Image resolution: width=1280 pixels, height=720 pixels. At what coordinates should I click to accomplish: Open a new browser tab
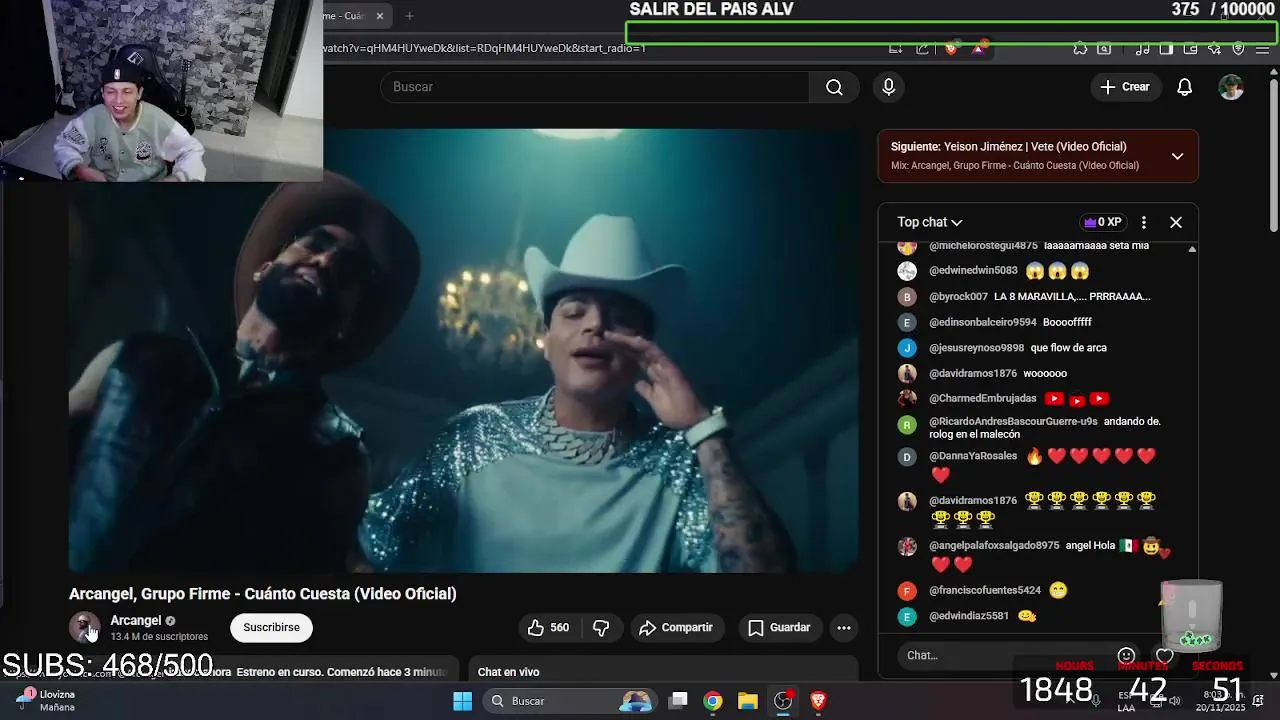tap(409, 16)
